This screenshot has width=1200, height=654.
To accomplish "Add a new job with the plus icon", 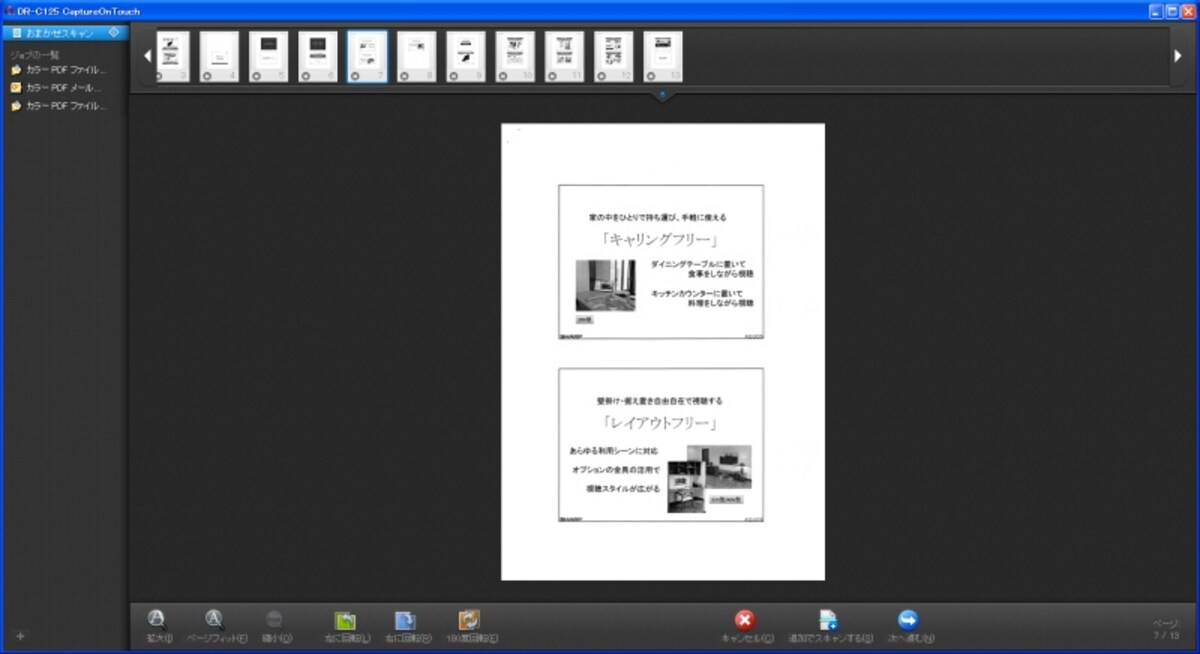I will point(20,636).
